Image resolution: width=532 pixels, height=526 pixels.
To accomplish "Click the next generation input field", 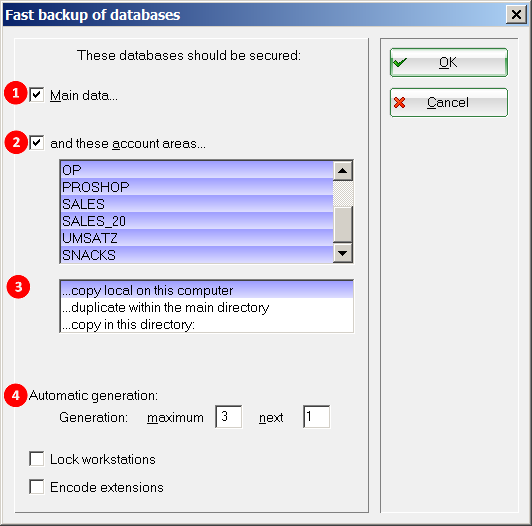I will (x=316, y=416).
